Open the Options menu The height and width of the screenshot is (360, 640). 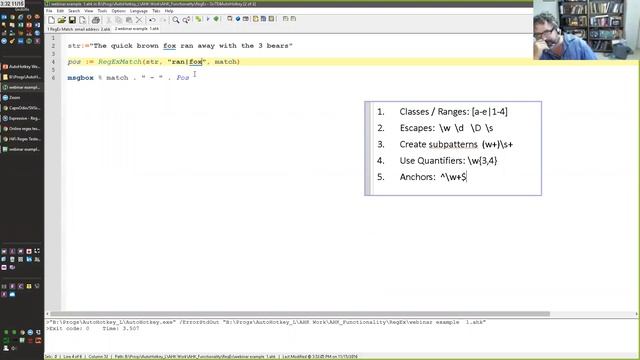coord(118,11)
